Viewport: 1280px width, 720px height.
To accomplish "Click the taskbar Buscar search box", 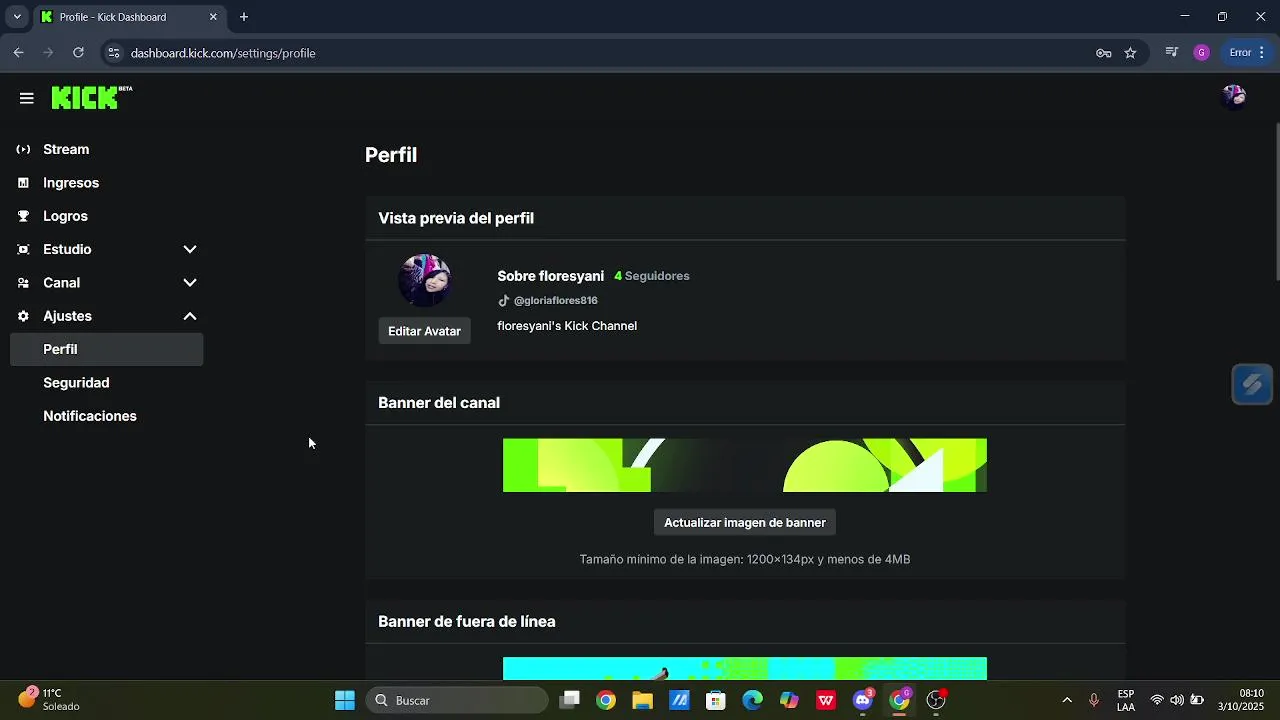I will [457, 700].
